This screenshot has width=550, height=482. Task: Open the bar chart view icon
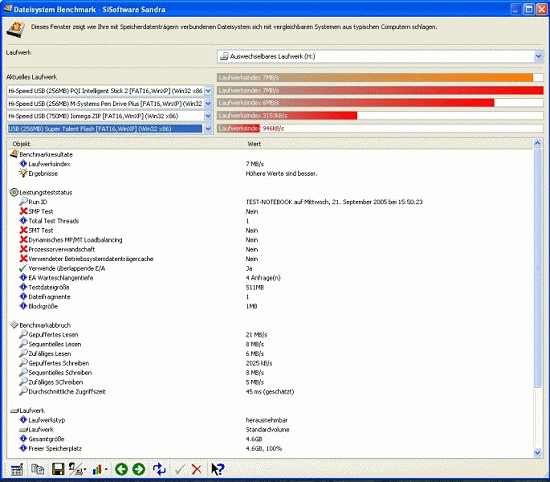pos(99,469)
